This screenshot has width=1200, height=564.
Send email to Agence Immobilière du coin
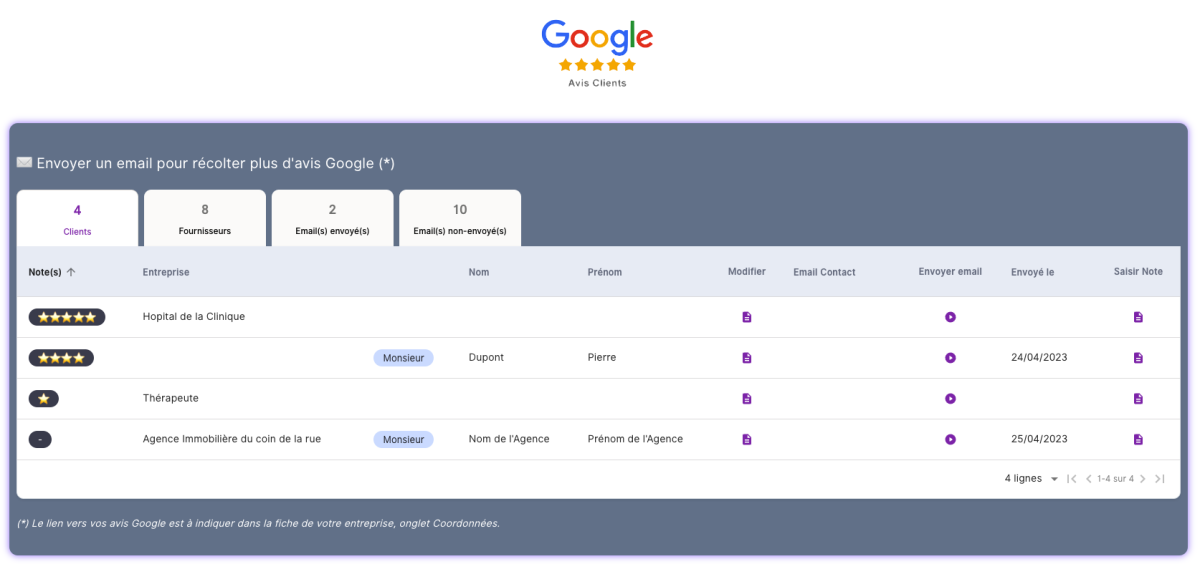950,439
